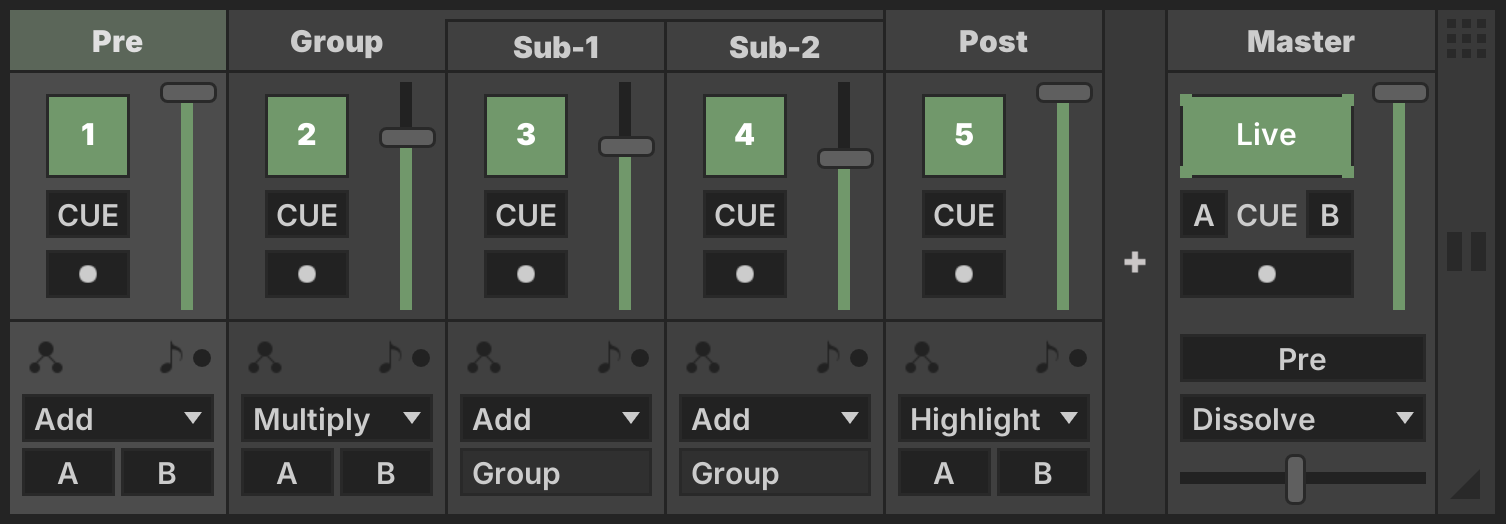Click the node network icon on Sub-2 layer
Image resolution: width=1506 pixels, height=524 pixels.
point(703,357)
